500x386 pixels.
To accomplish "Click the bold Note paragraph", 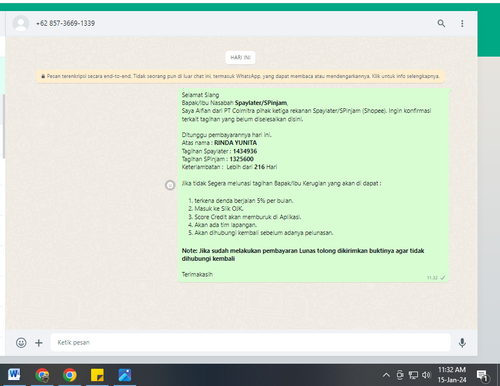I will coord(303,255).
